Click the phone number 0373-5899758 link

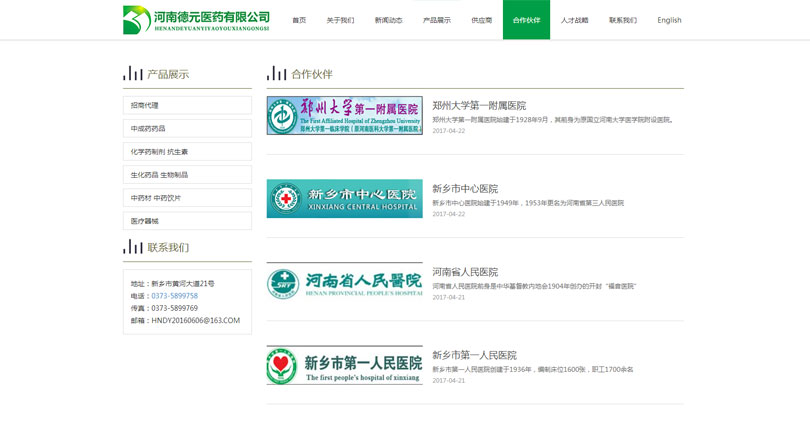(175, 296)
